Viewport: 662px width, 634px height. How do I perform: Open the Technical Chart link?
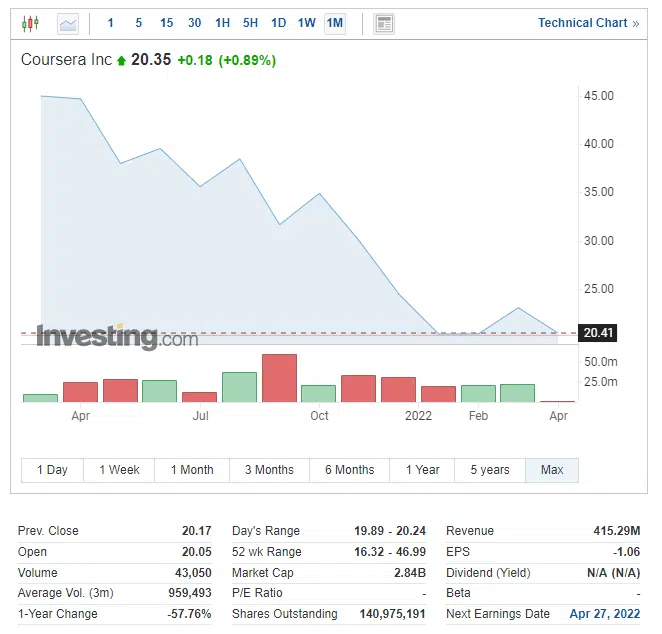(x=589, y=23)
